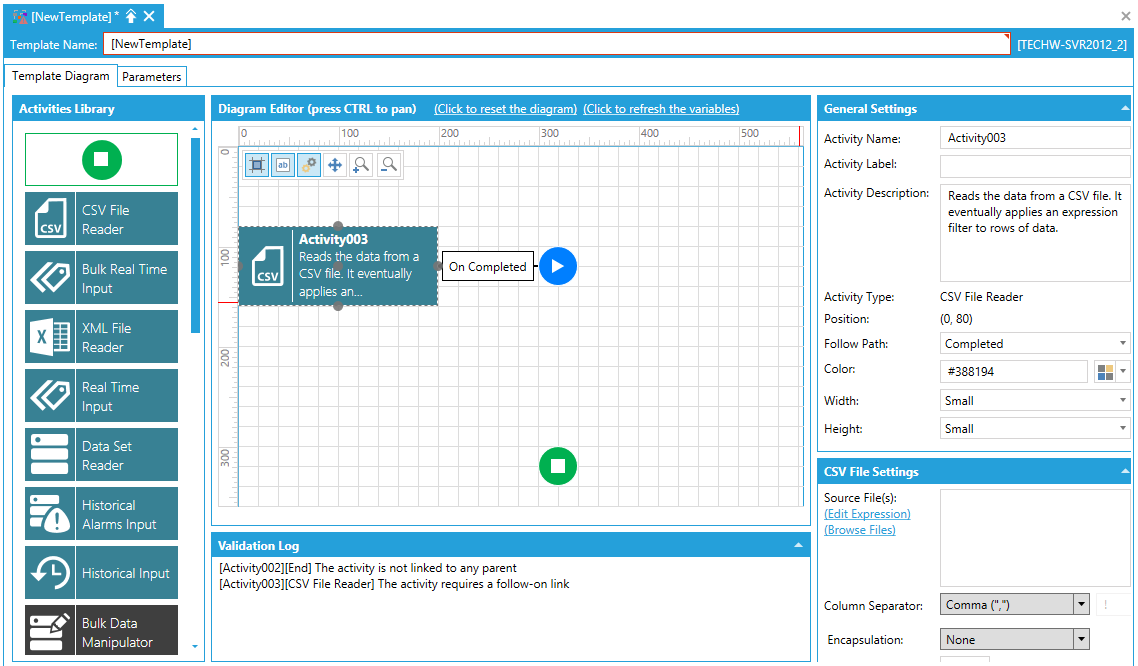Toggle the 'ab' labels button in diagram toolbar
This screenshot has height=666, width=1138.
tap(283, 165)
